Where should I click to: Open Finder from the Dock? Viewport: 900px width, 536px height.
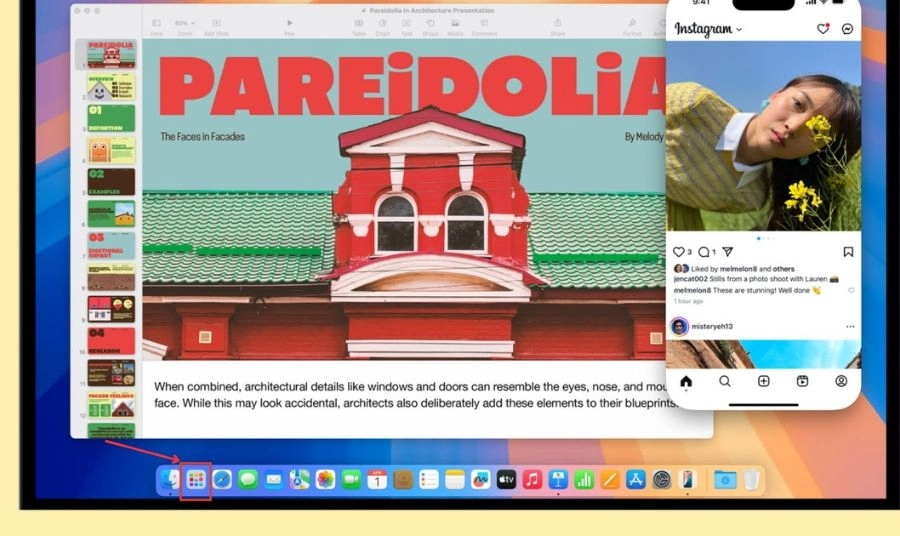click(170, 479)
